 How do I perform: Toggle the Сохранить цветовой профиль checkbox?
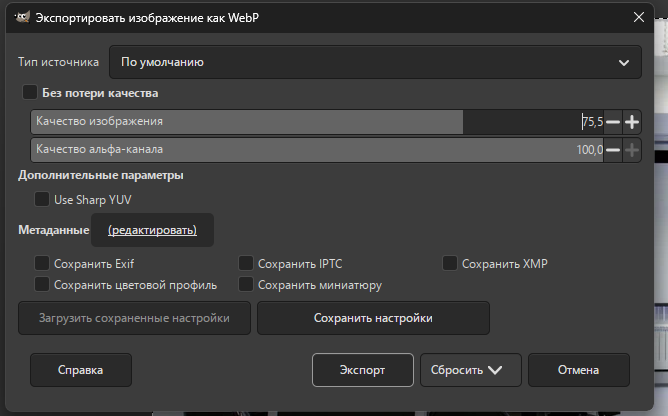tap(42, 284)
